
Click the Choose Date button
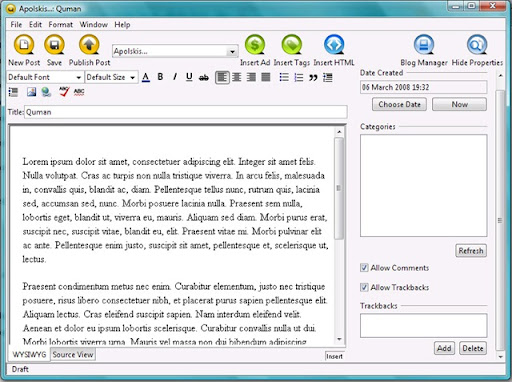[399, 104]
